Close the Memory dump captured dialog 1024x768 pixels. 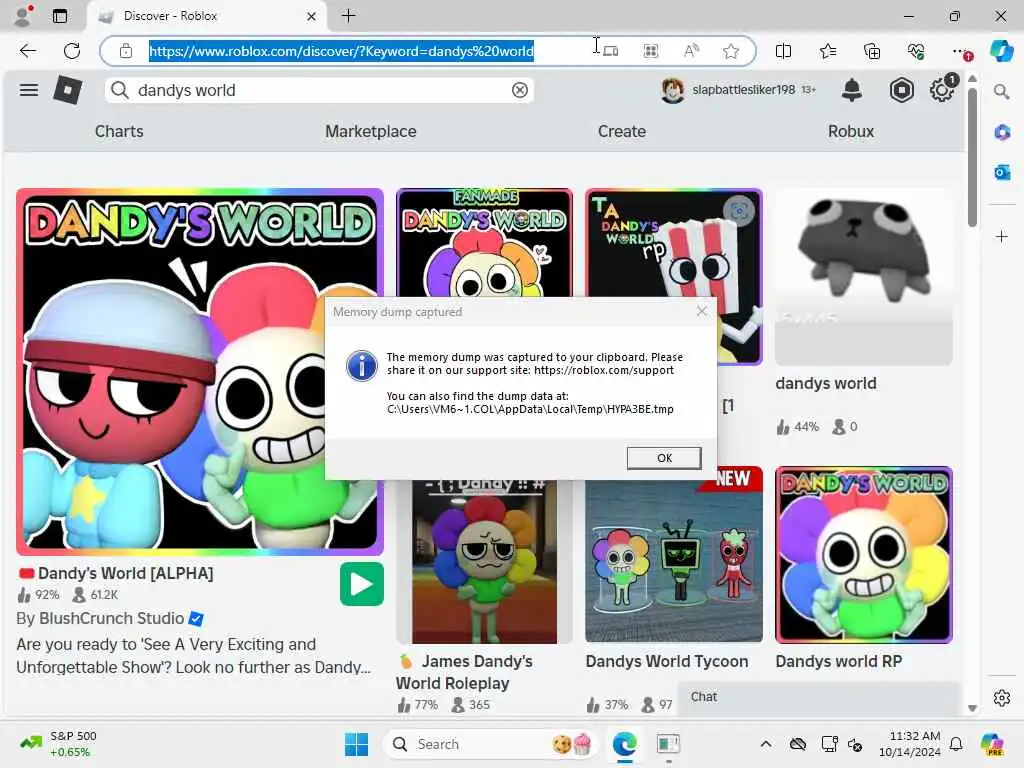click(x=702, y=312)
